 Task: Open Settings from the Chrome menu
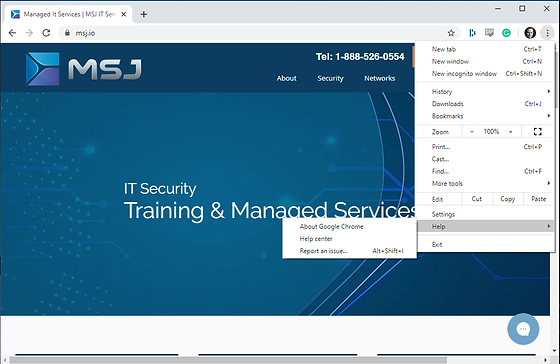485,214
